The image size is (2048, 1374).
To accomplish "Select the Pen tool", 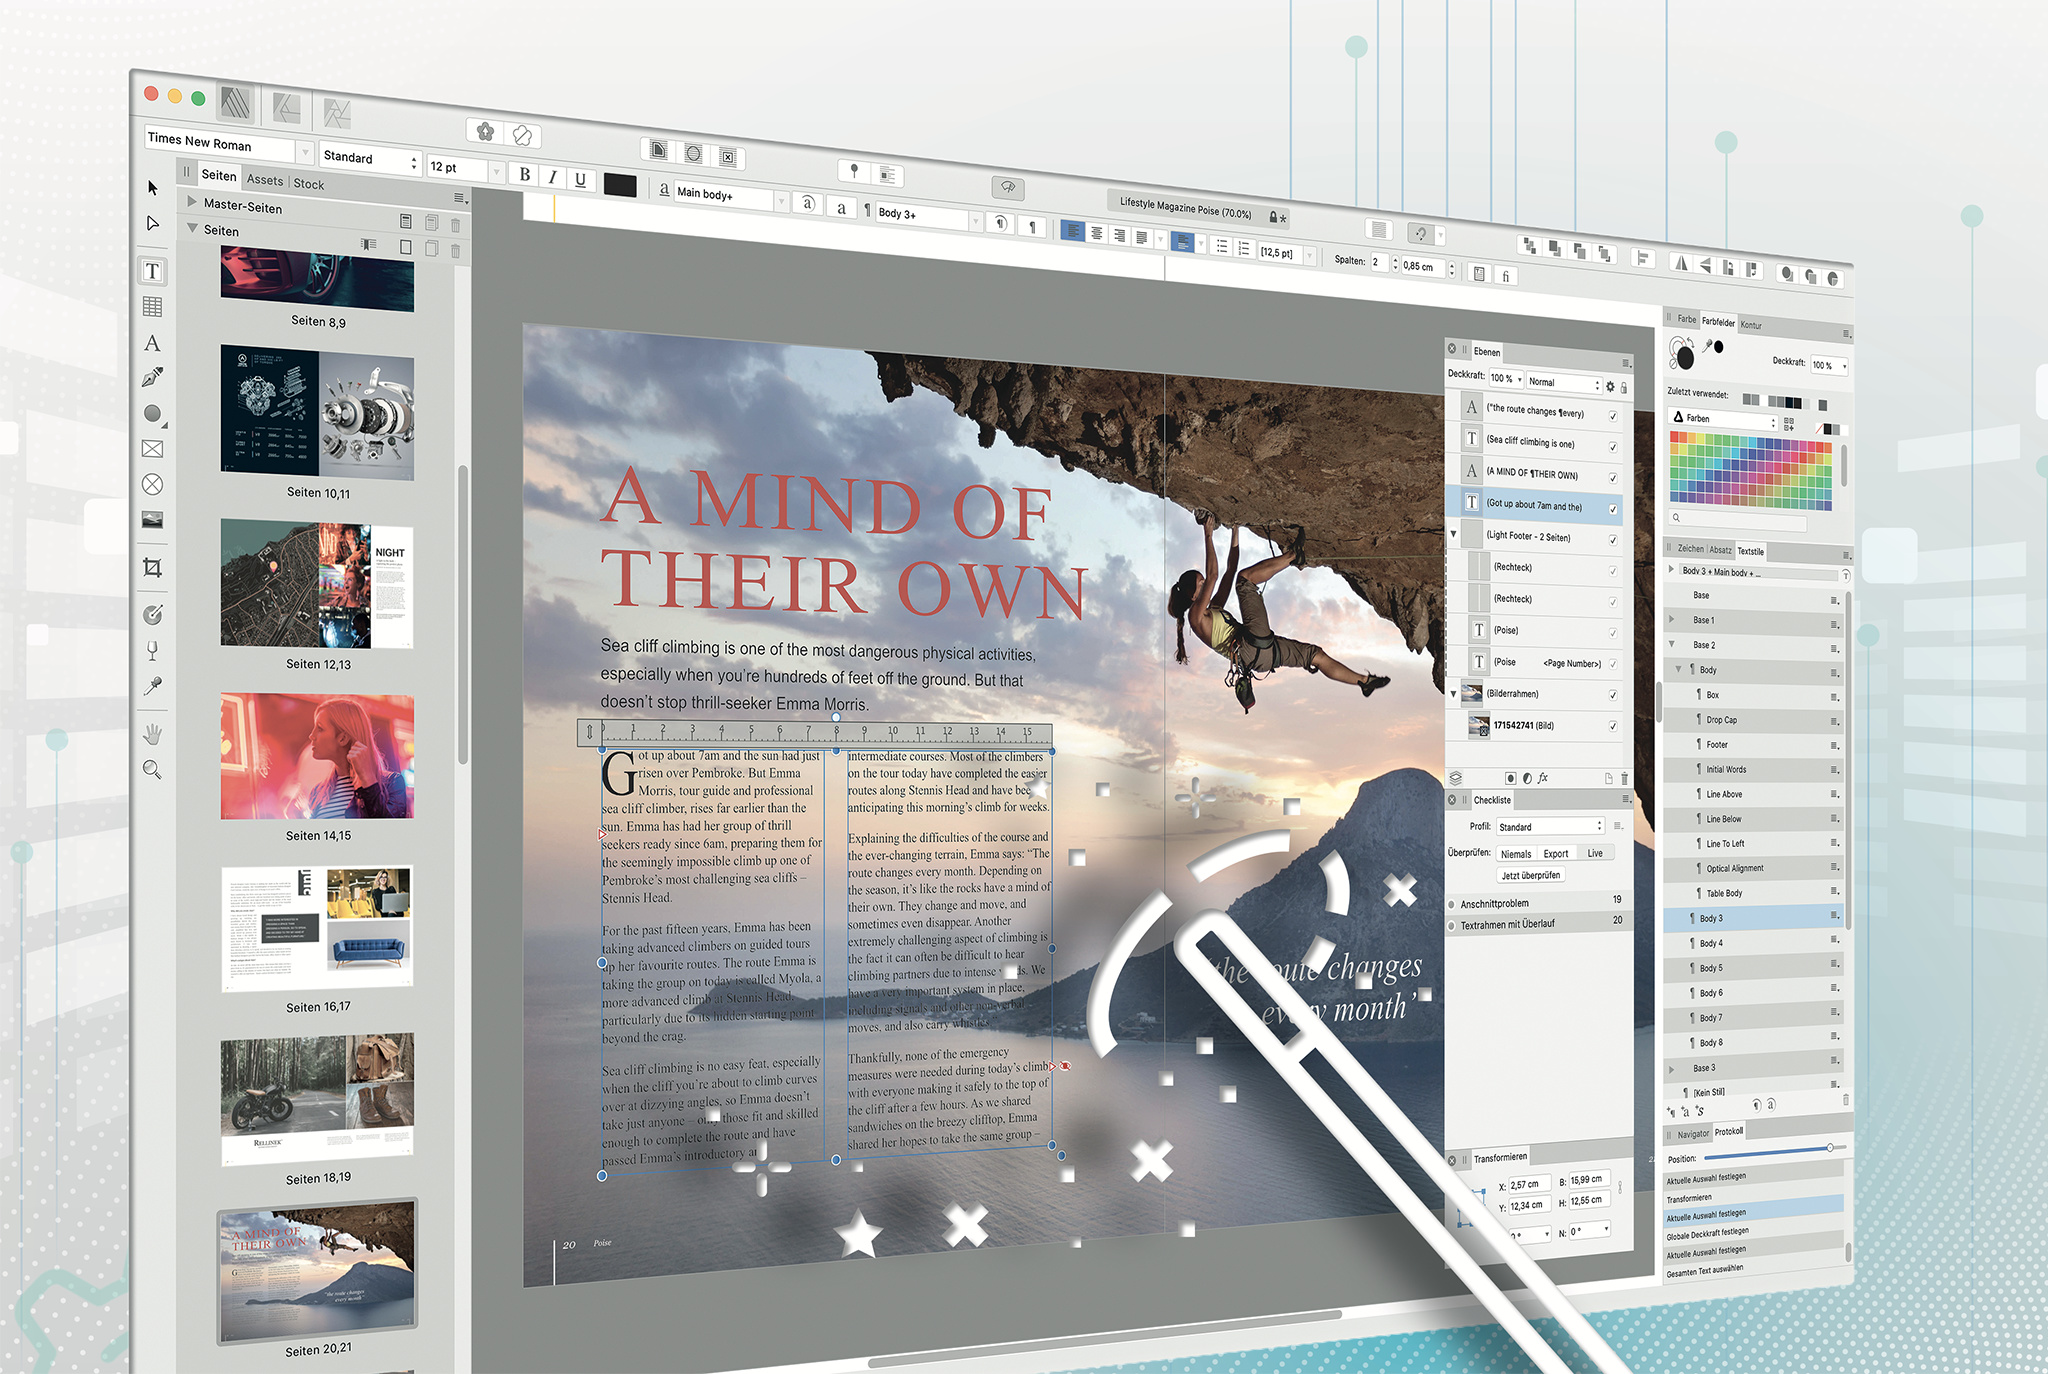I will pos(152,377).
